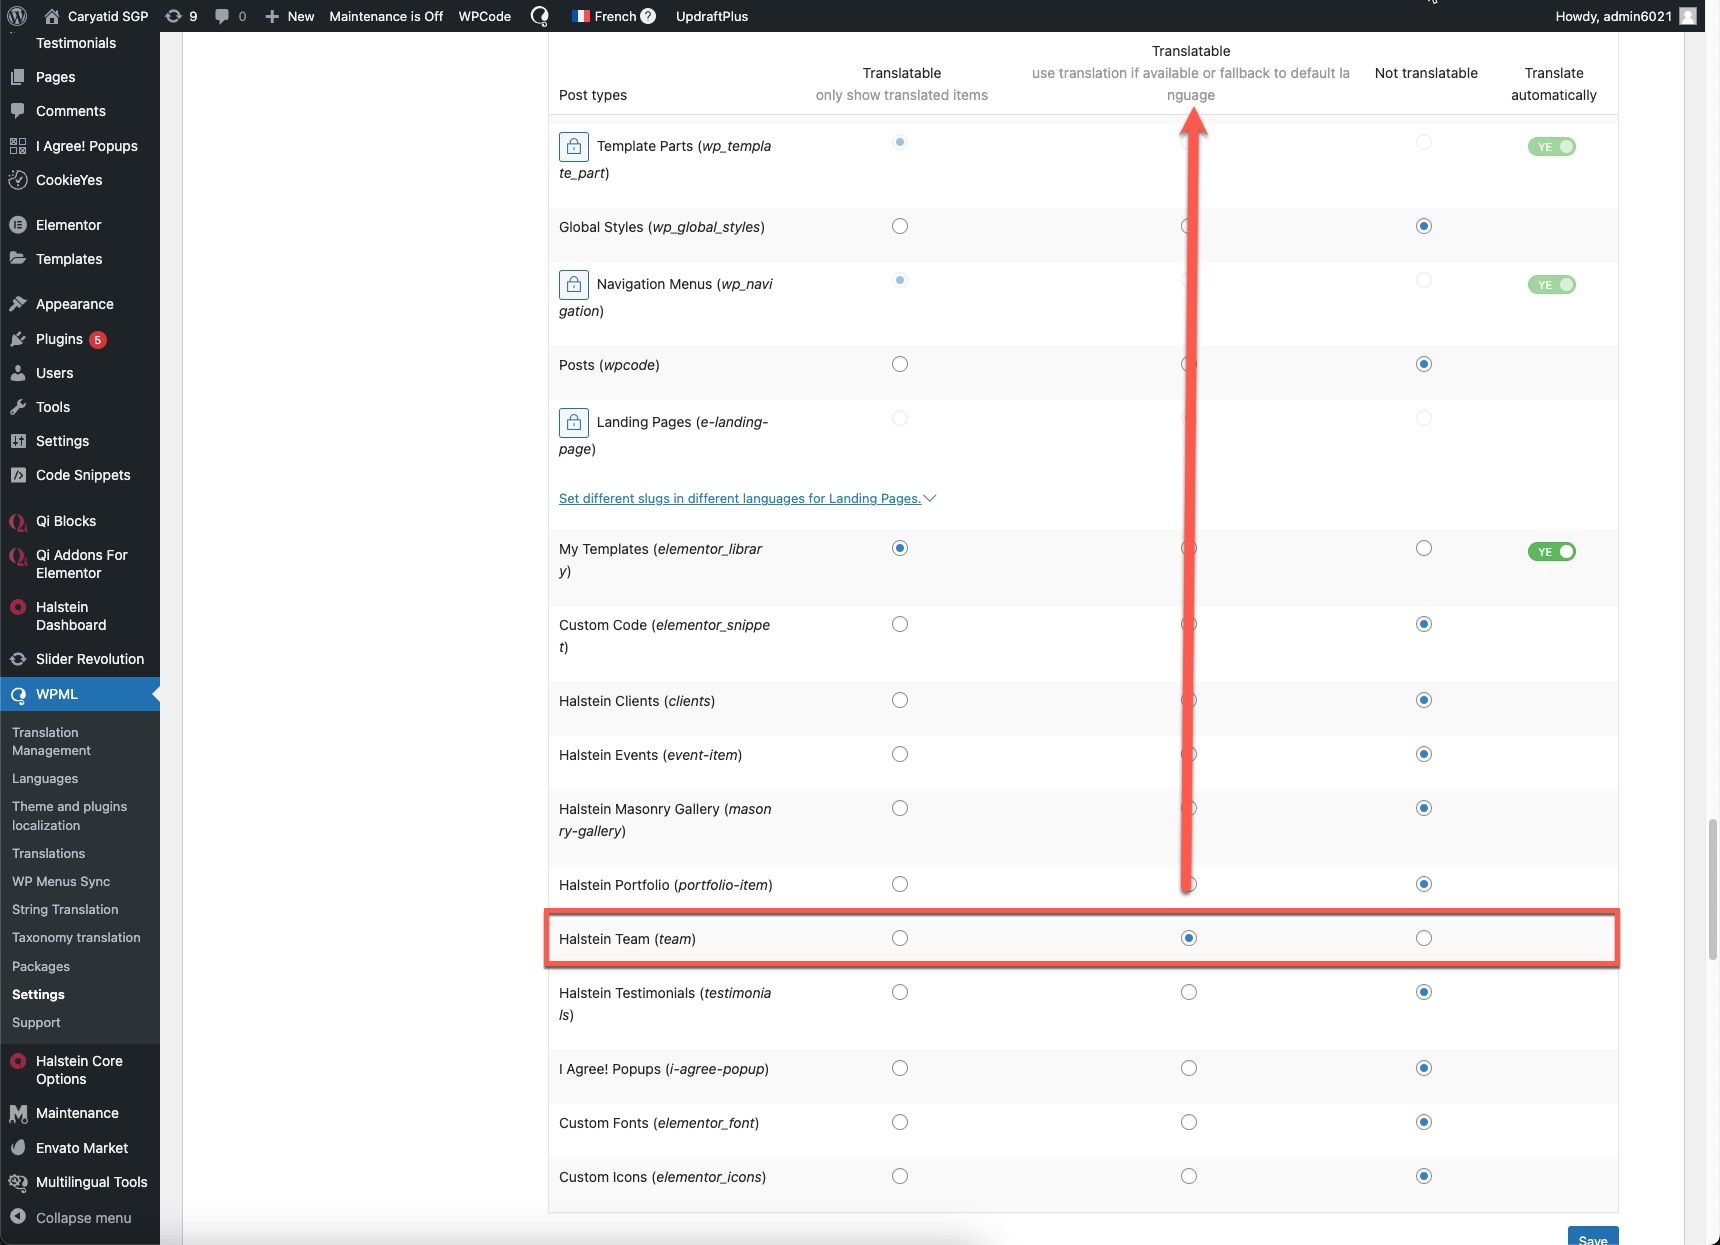This screenshot has width=1720, height=1245.
Task: Click the updates icon showing 9
Action: coord(173,16)
